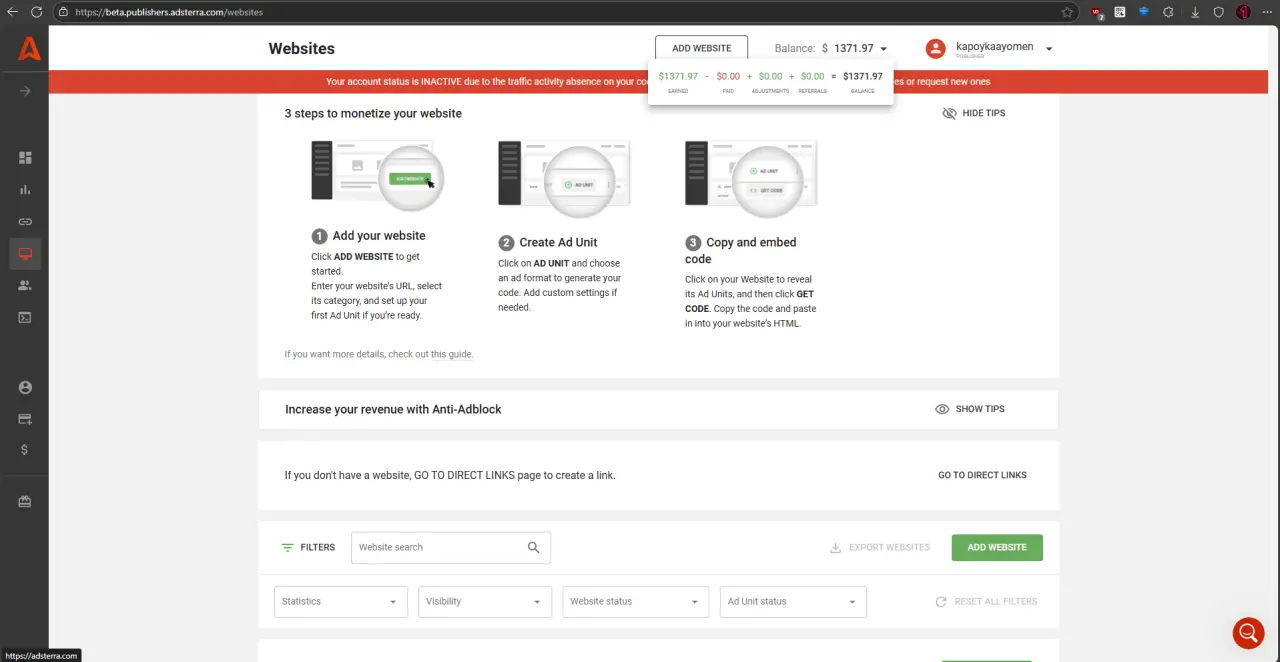Viewport: 1280px width, 662px height.
Task: Expand the kapoykaayomen account dropdown arrow
Action: (1049, 48)
